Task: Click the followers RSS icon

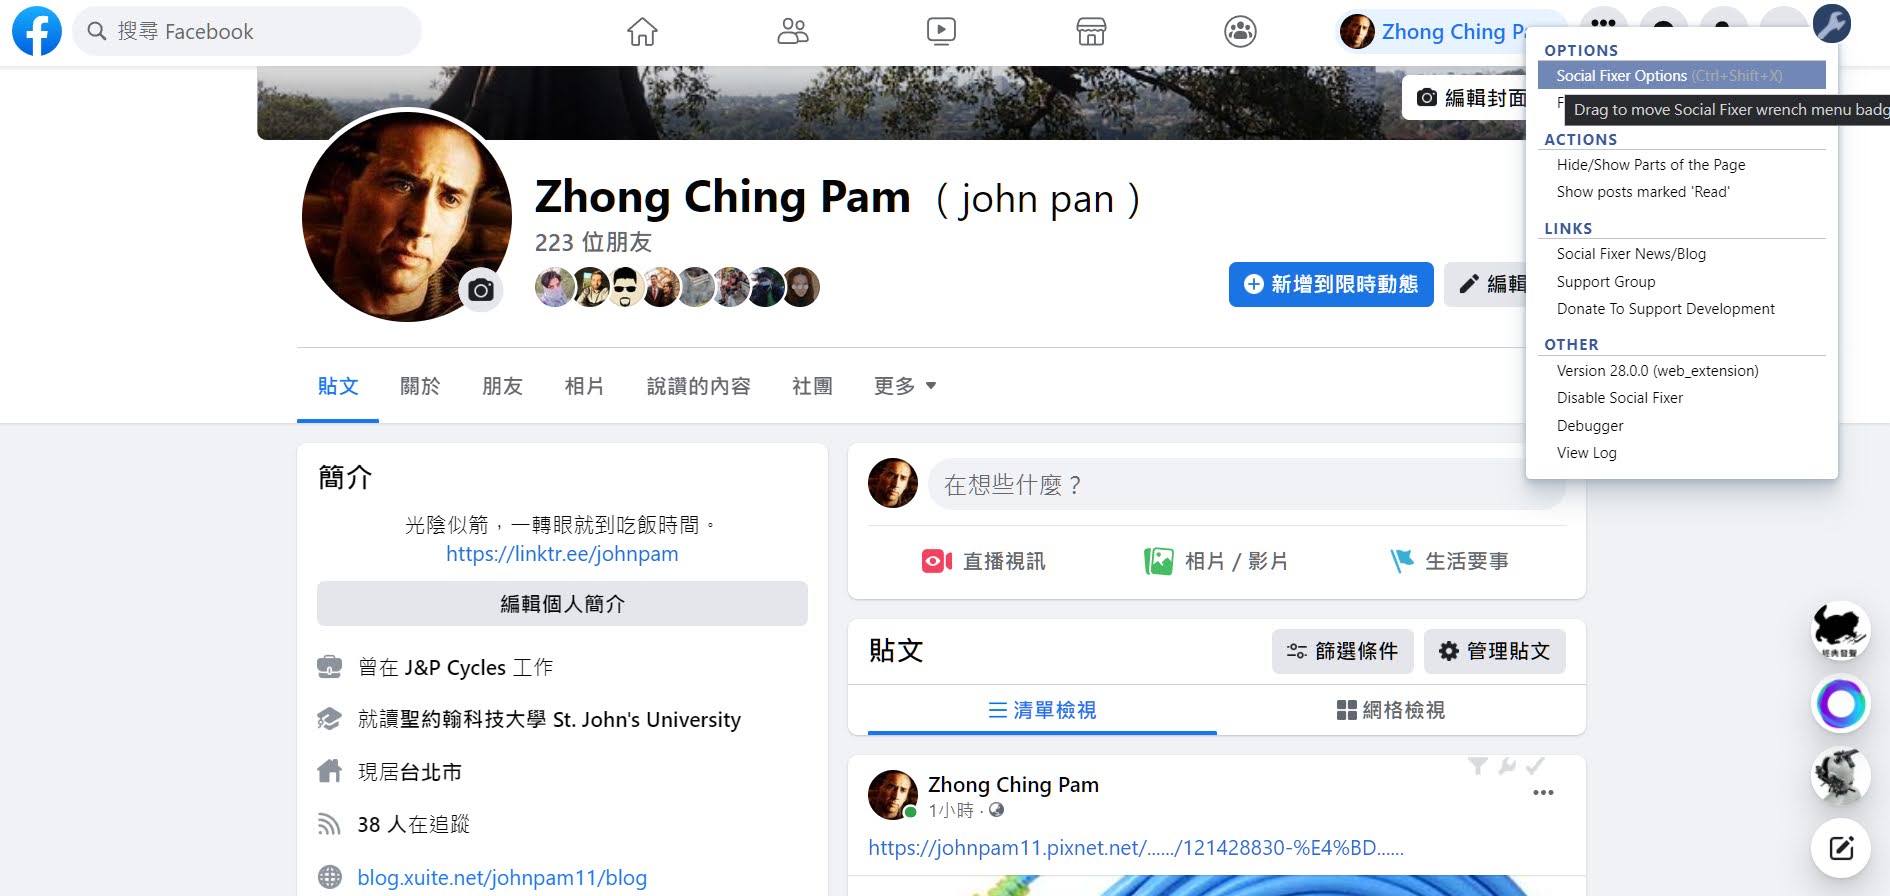Action: (329, 824)
